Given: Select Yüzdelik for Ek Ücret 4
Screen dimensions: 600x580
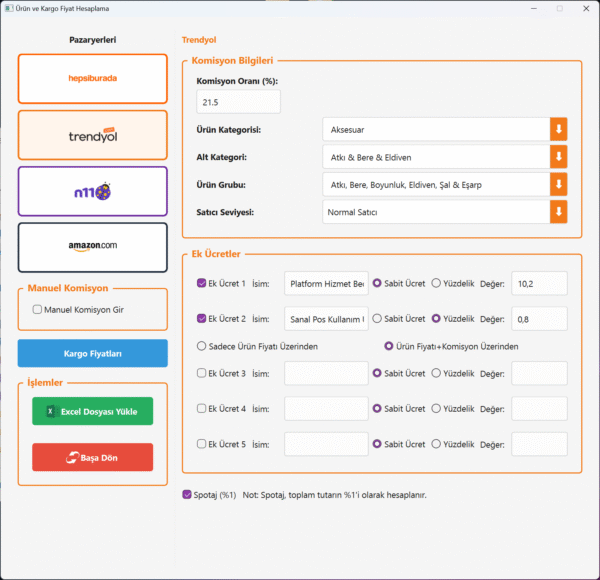Looking at the screenshot, I should pos(436,408).
